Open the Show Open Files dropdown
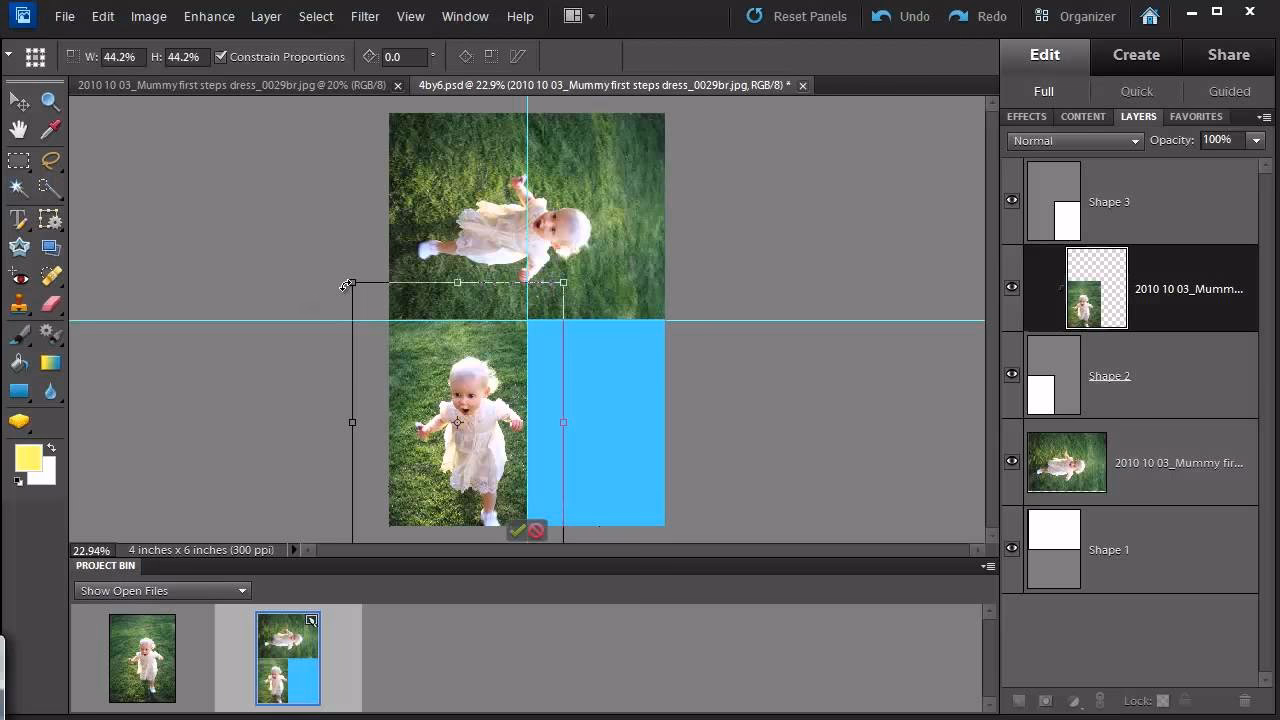The width and height of the screenshot is (1280, 720). click(240, 590)
